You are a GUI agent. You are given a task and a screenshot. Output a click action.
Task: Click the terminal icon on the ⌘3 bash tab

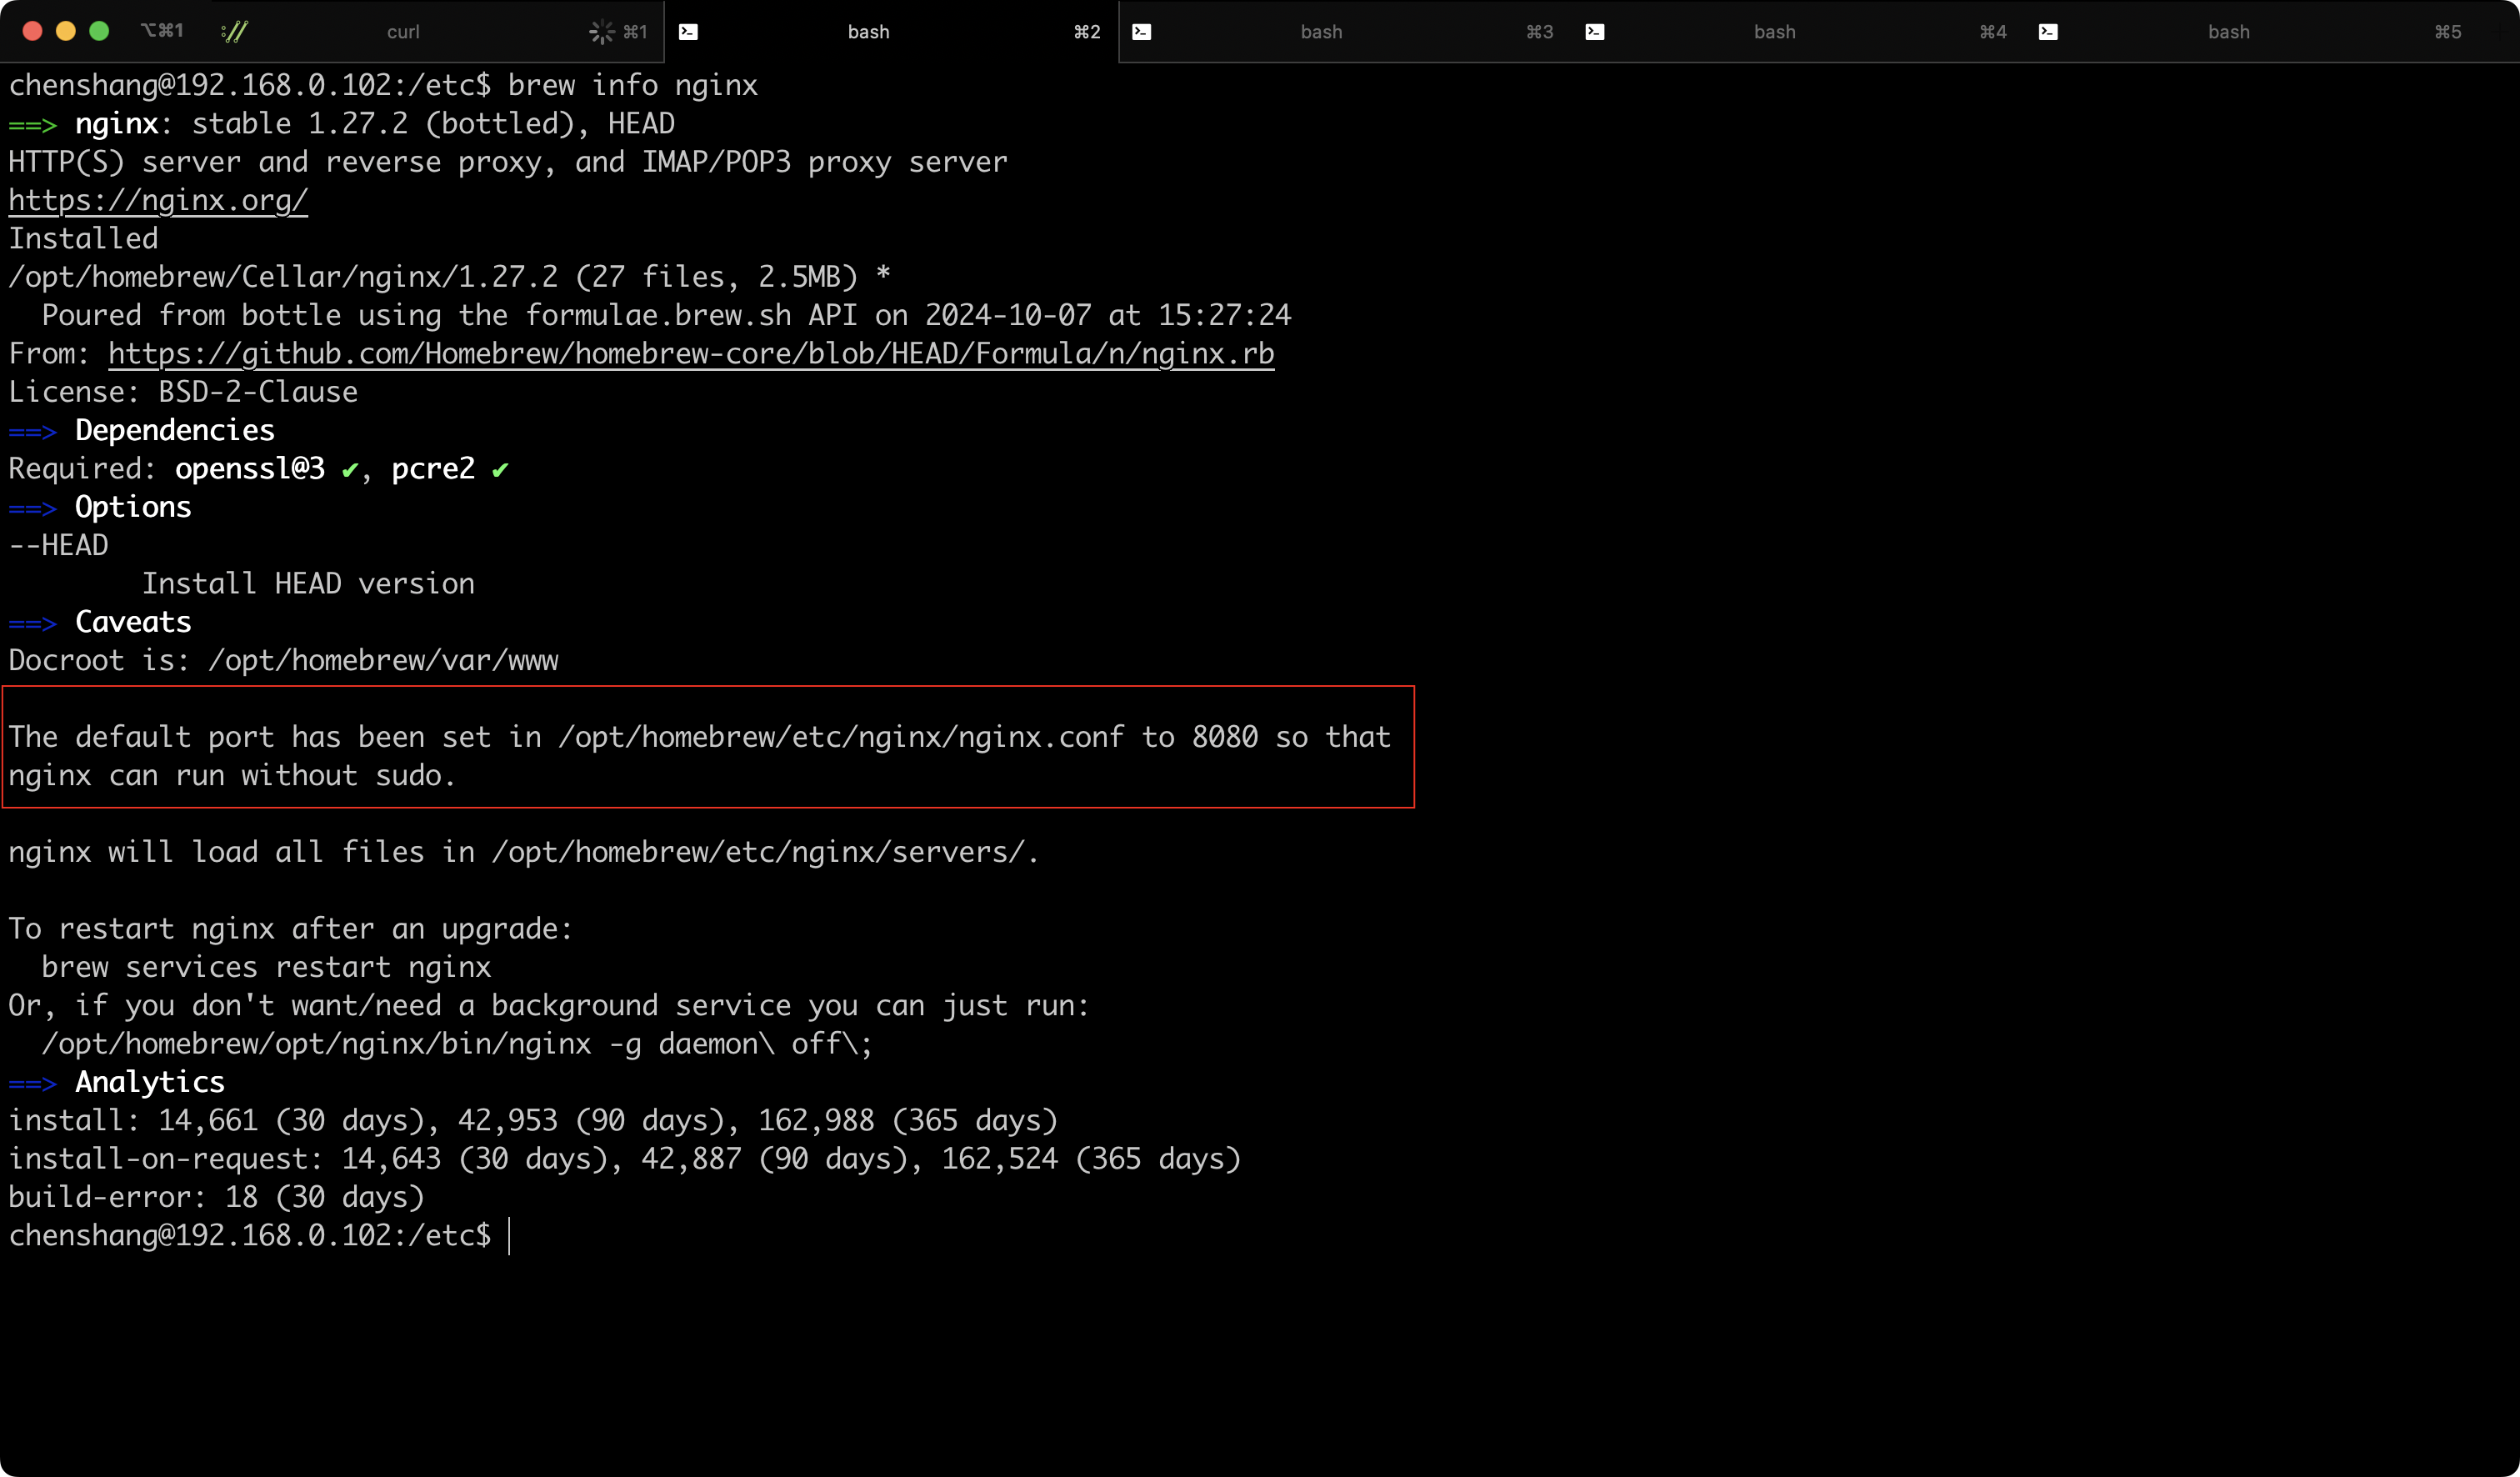1141,32
